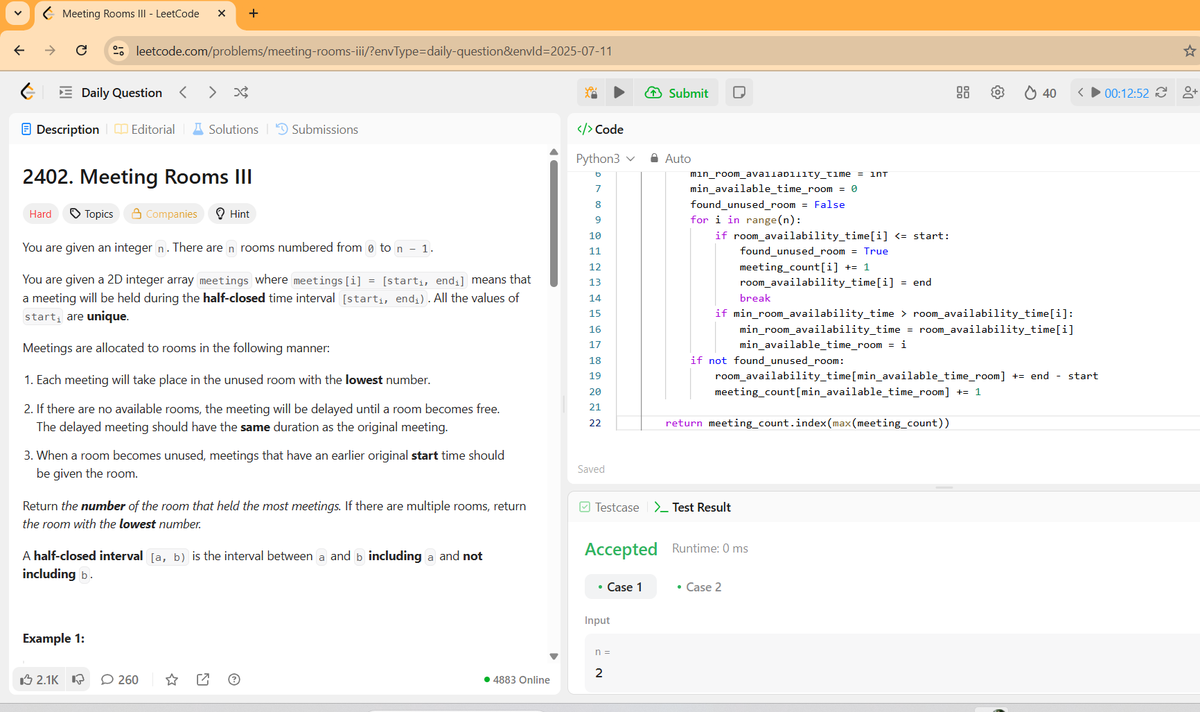Click the streak flame counter 40
The width and height of the screenshot is (1200, 712).
[1040, 93]
